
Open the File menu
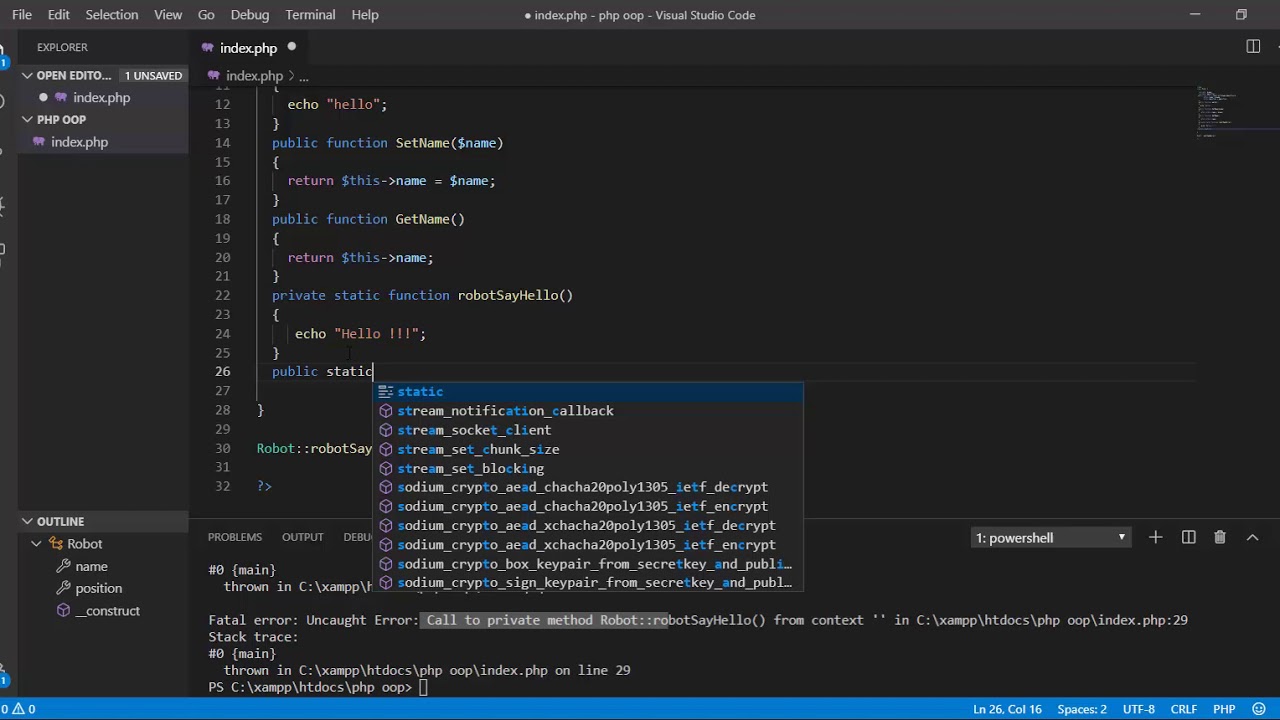(22, 15)
